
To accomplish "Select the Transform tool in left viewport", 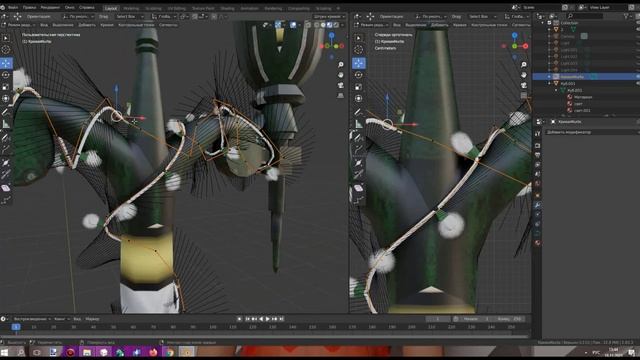I will pos(6,98).
